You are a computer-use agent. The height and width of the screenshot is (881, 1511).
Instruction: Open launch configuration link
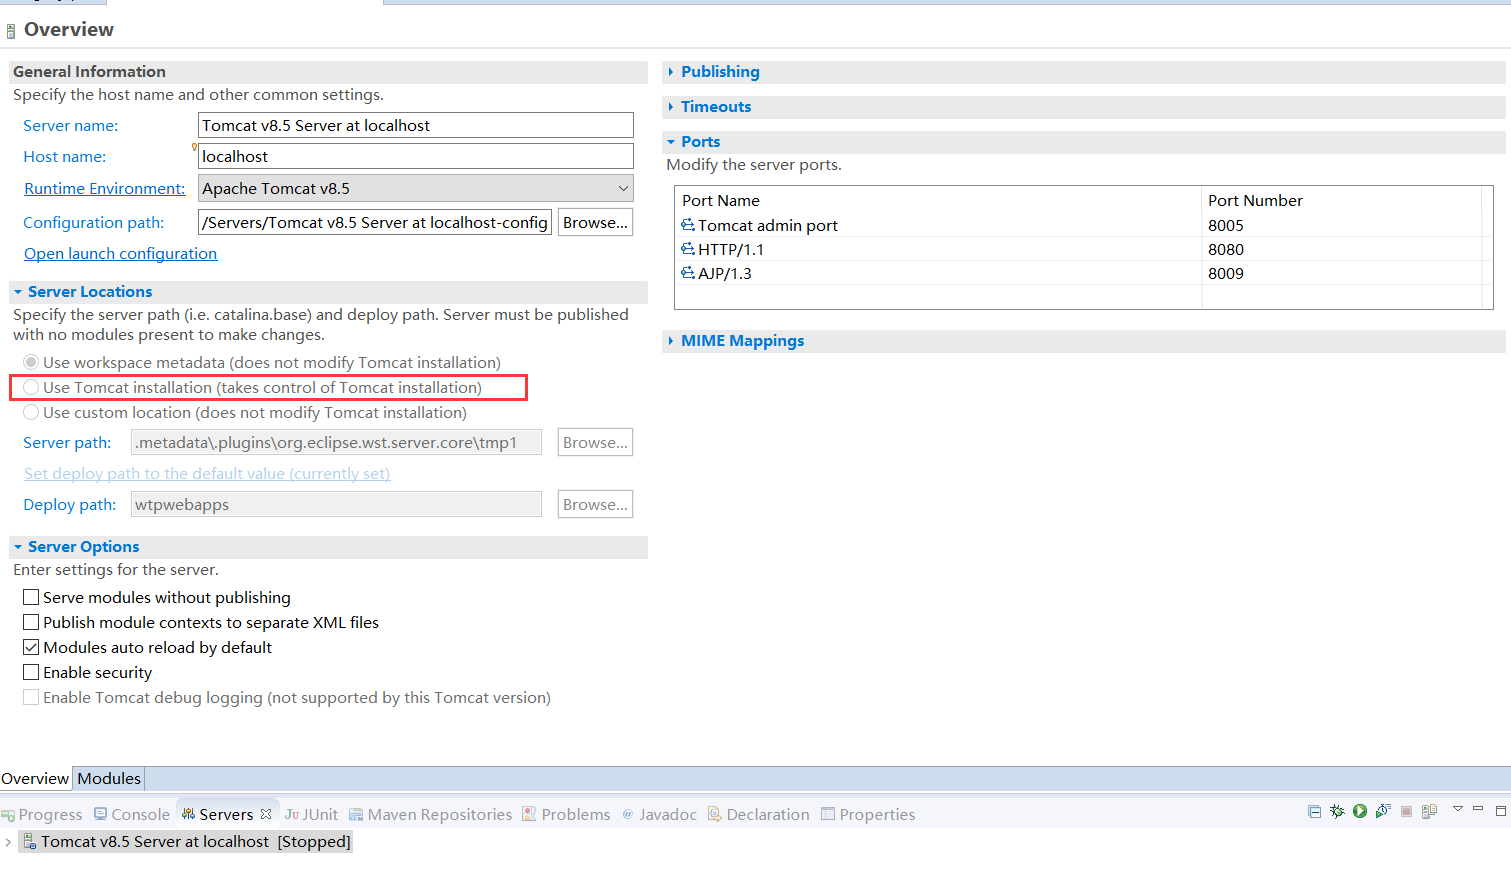point(120,253)
